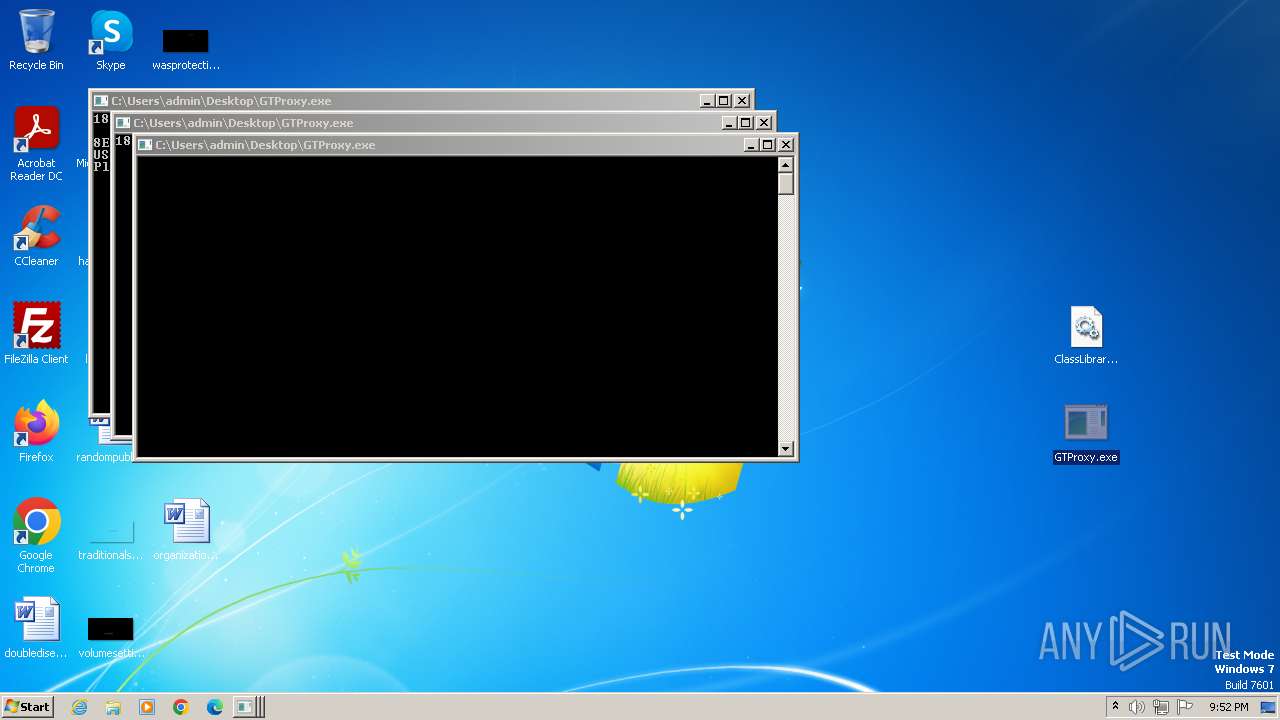Viewport: 1280px width, 720px height.
Task: Close the front GTProxy.exe console window
Action: (x=786, y=145)
